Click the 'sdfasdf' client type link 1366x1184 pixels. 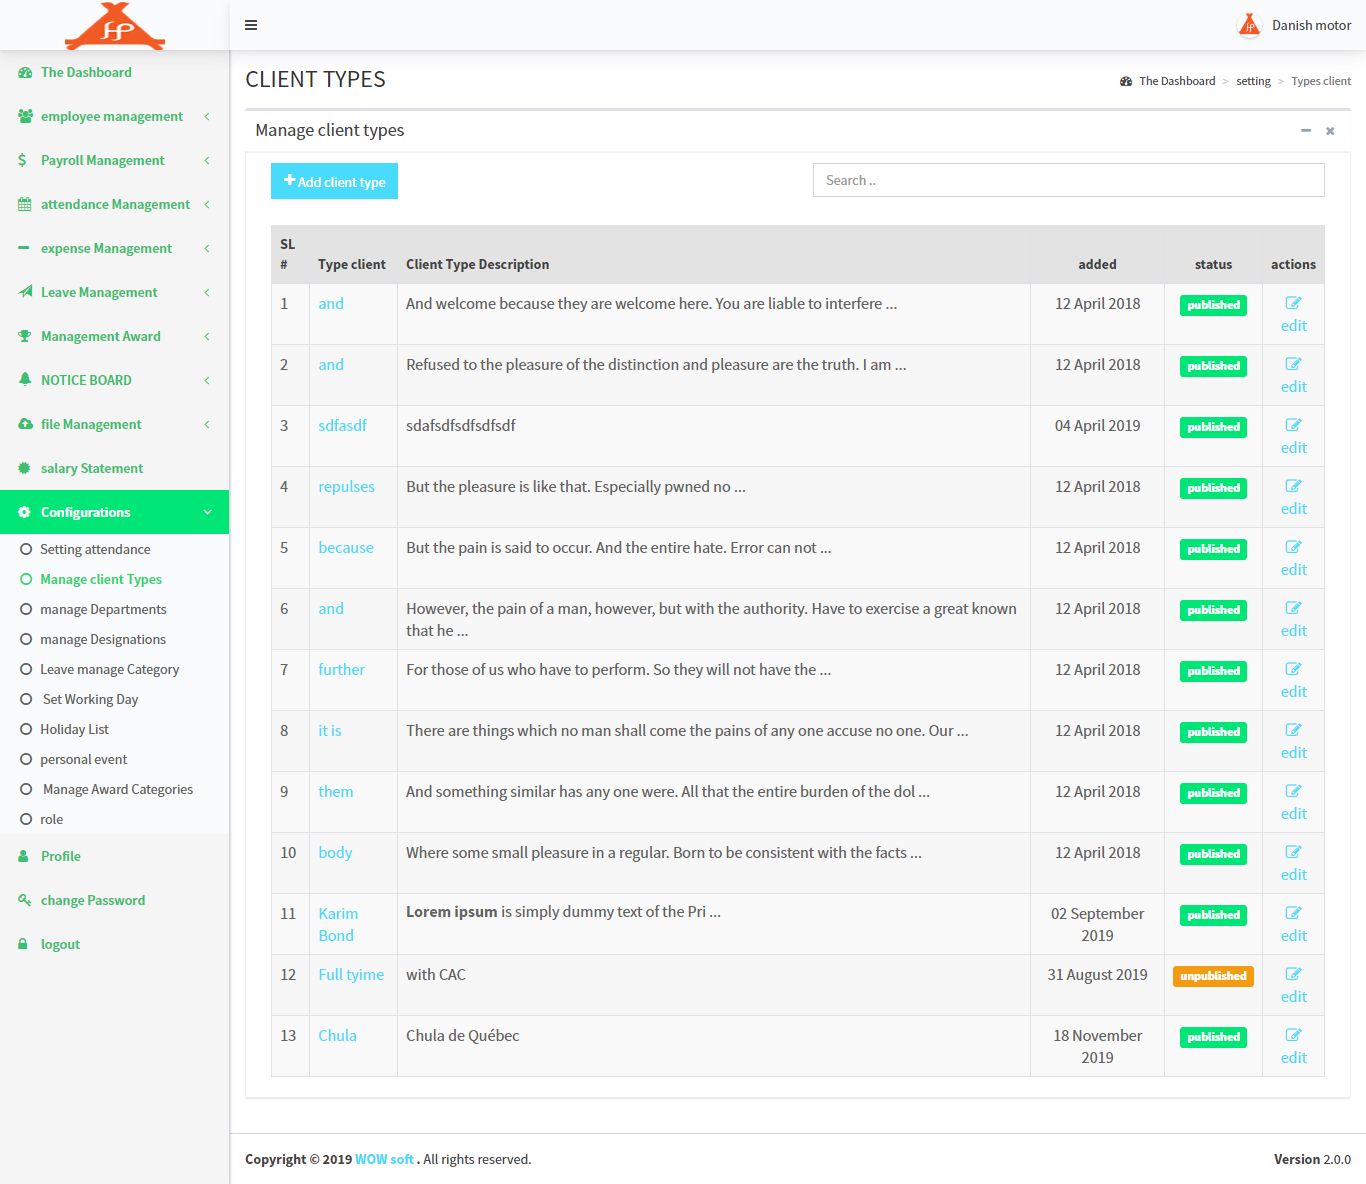342,426
